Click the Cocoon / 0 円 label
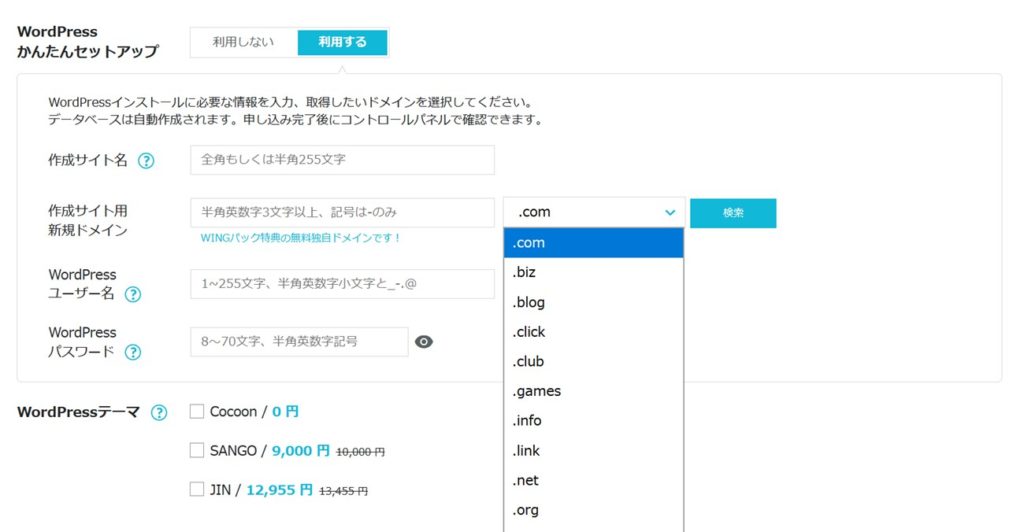Screen dimensions: 1024x532 254,412
